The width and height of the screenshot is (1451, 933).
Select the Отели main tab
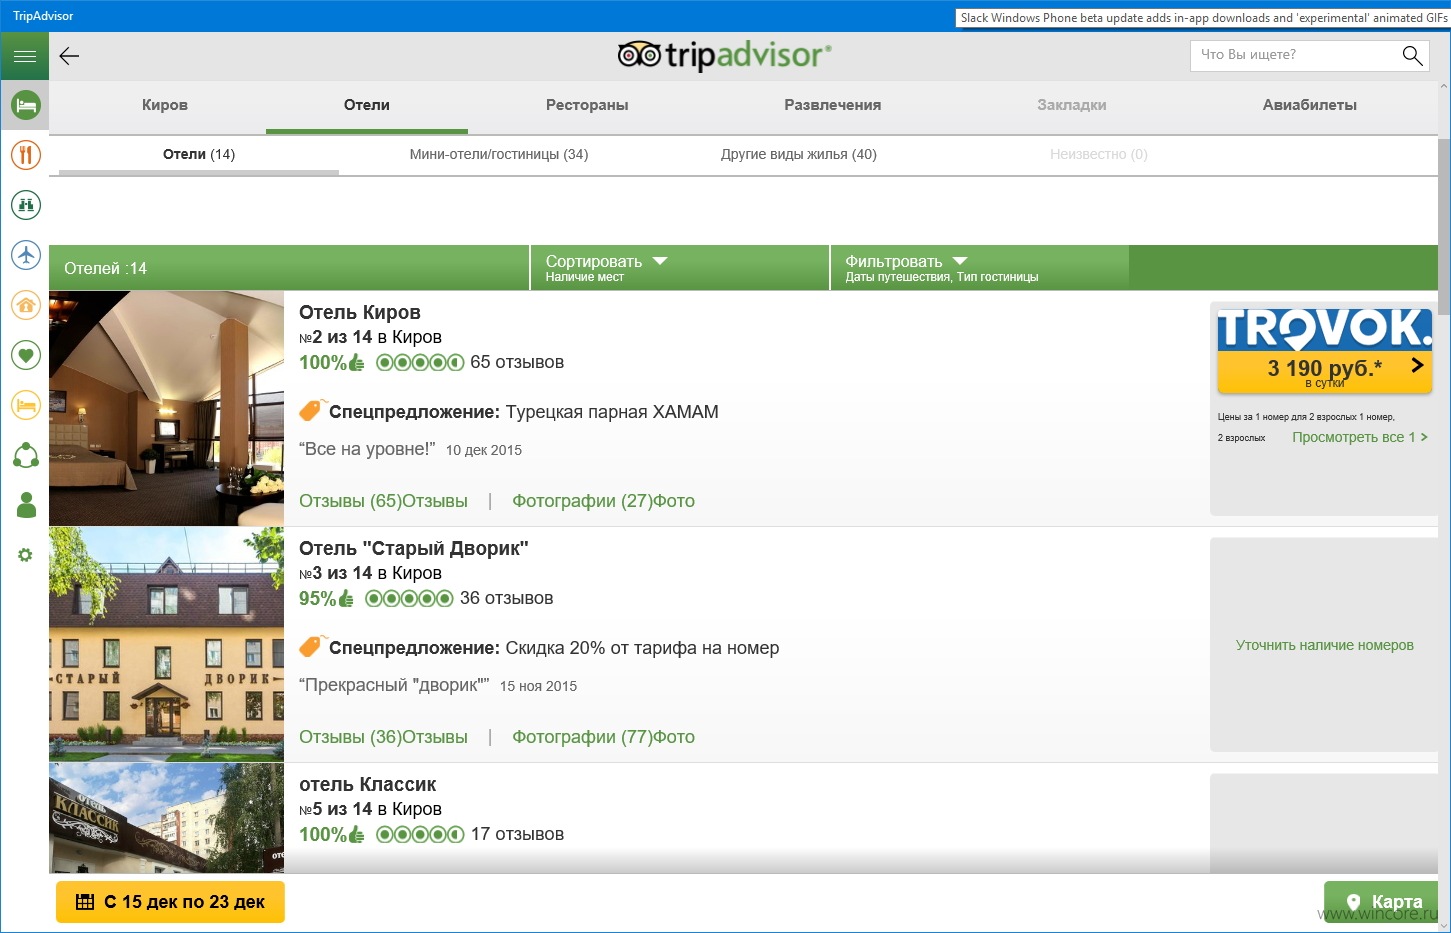pos(367,105)
